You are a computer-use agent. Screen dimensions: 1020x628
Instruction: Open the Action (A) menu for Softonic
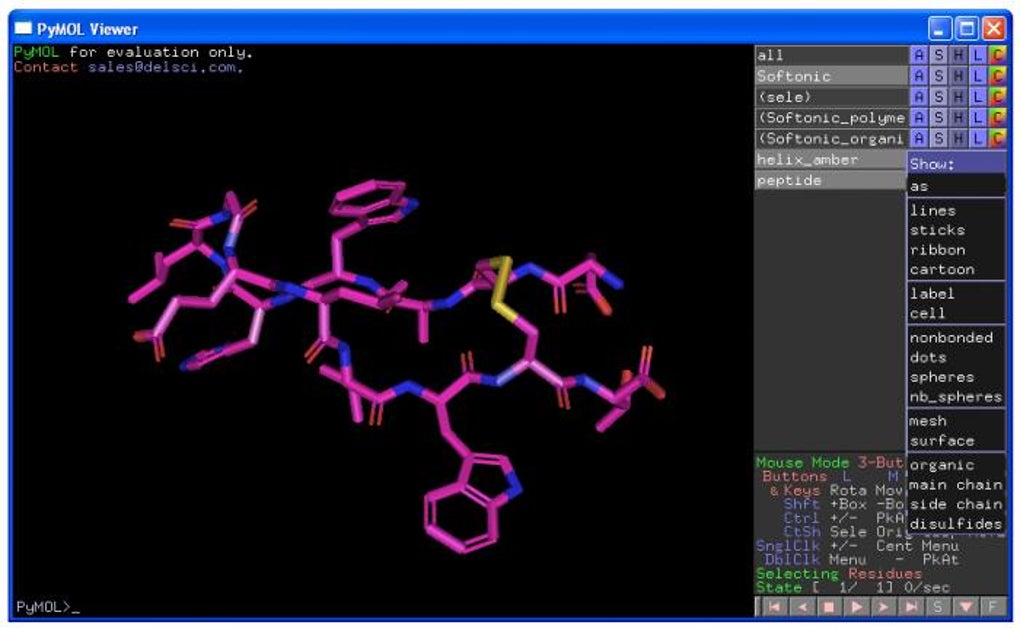919,76
